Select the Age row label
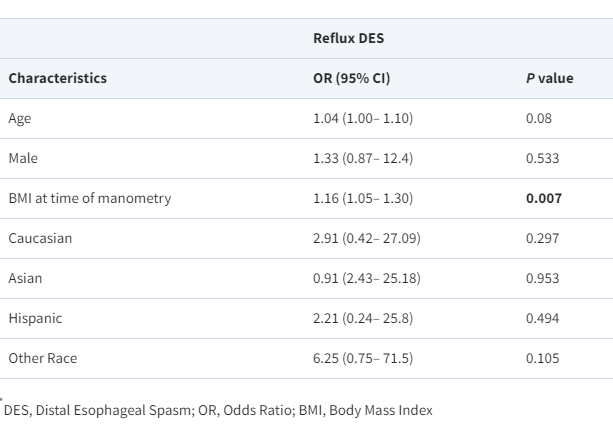This screenshot has width=613, height=427. [x=19, y=118]
